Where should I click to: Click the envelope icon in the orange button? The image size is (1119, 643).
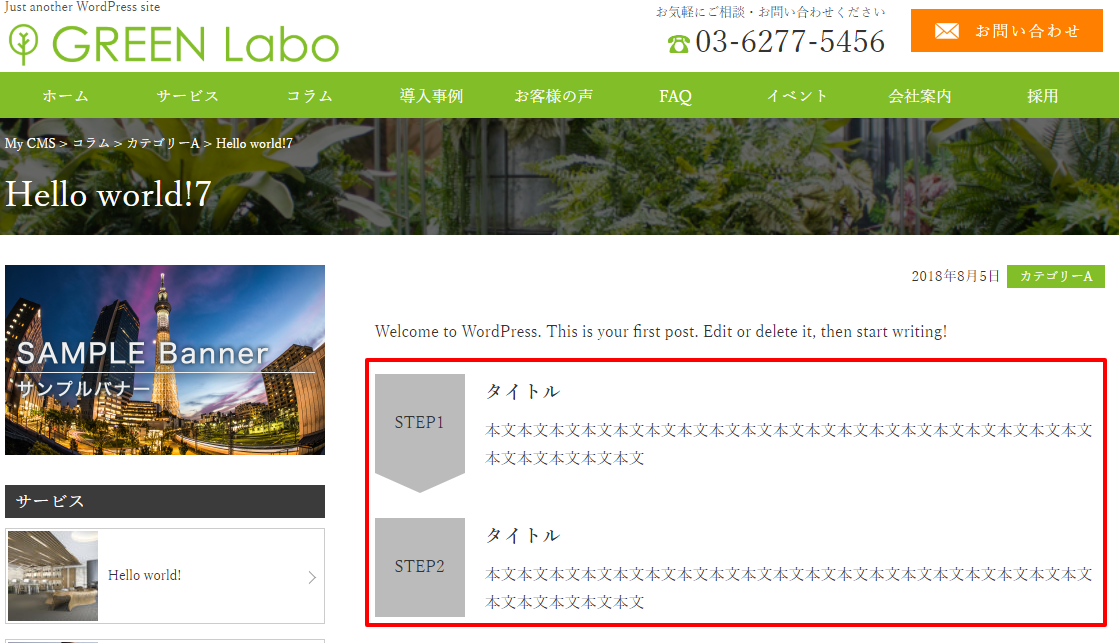tap(946, 31)
